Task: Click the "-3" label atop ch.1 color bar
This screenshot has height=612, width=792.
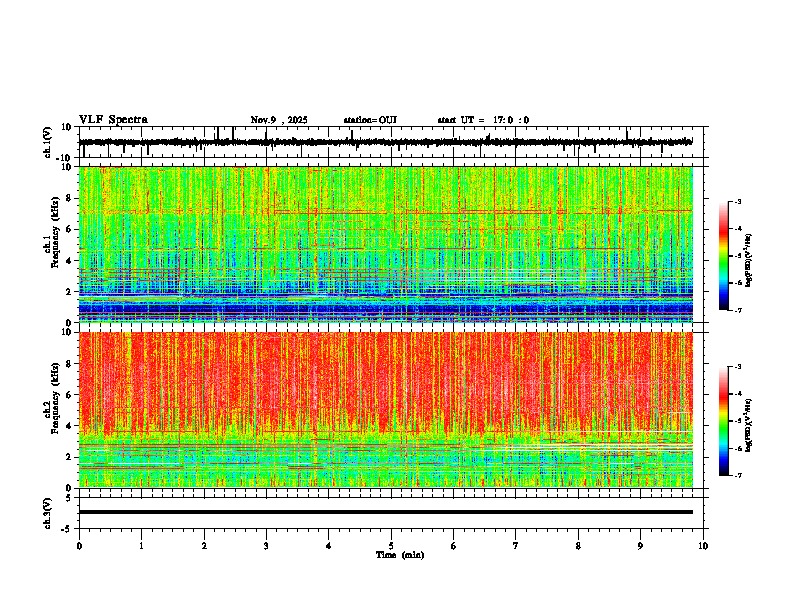Action: tap(738, 202)
